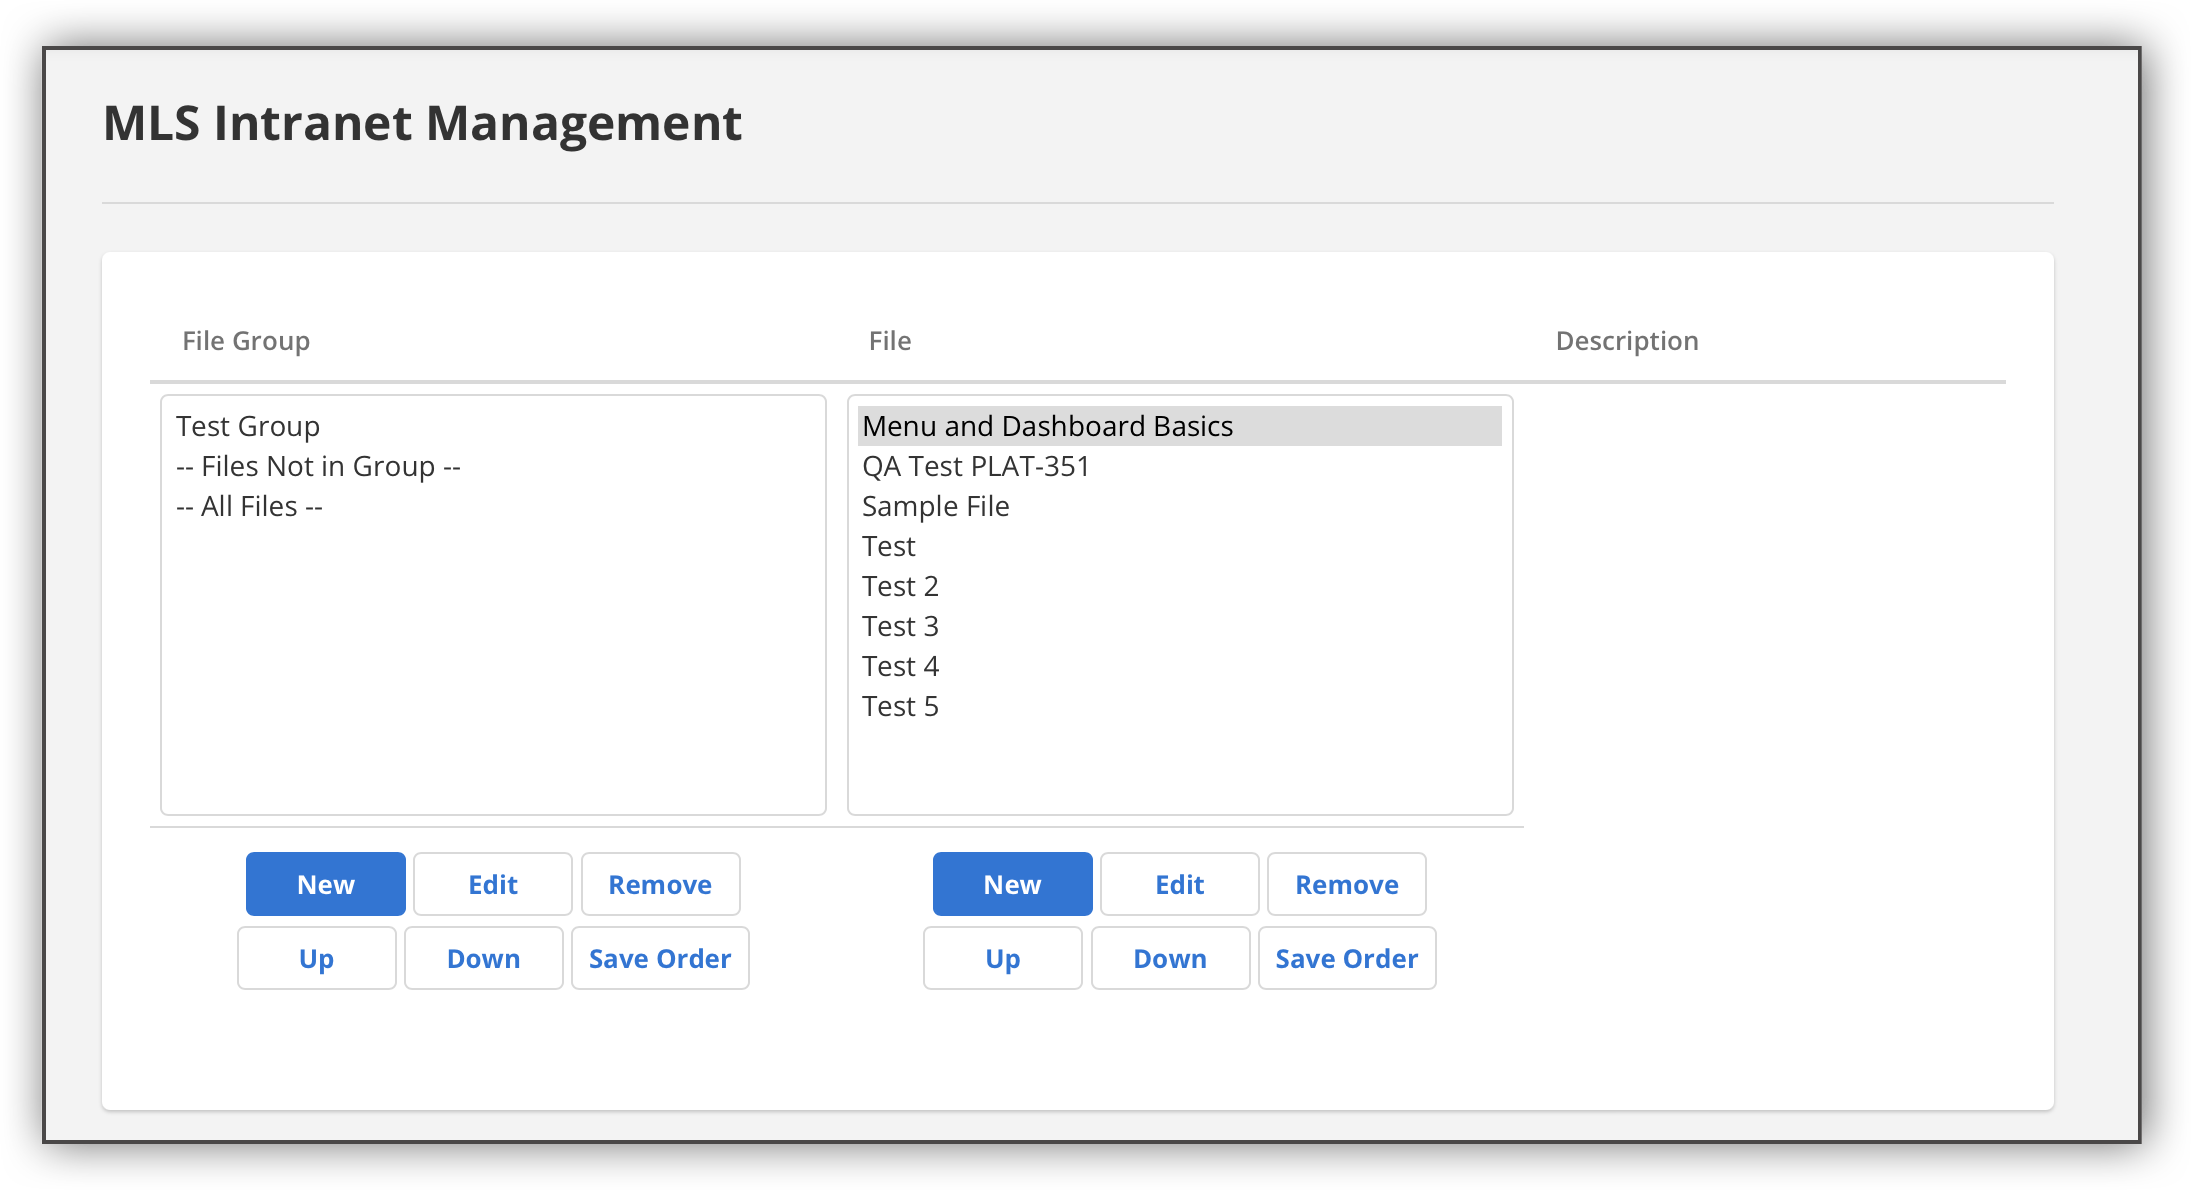Click the File Group column header
The height and width of the screenshot is (1190, 2192).
(x=246, y=341)
